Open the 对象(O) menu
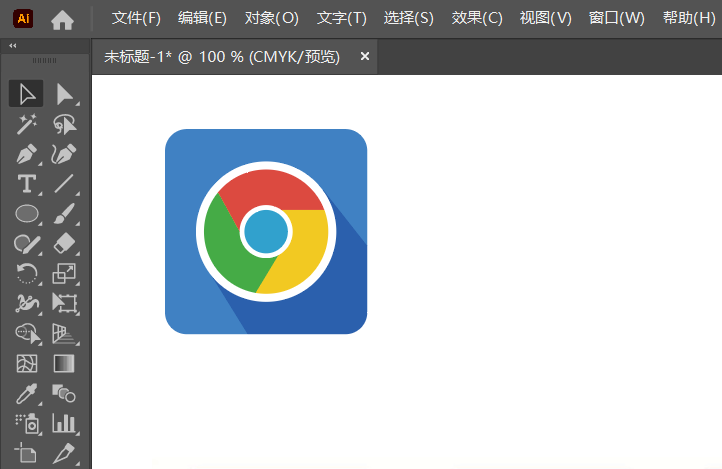 pyautogui.click(x=272, y=18)
